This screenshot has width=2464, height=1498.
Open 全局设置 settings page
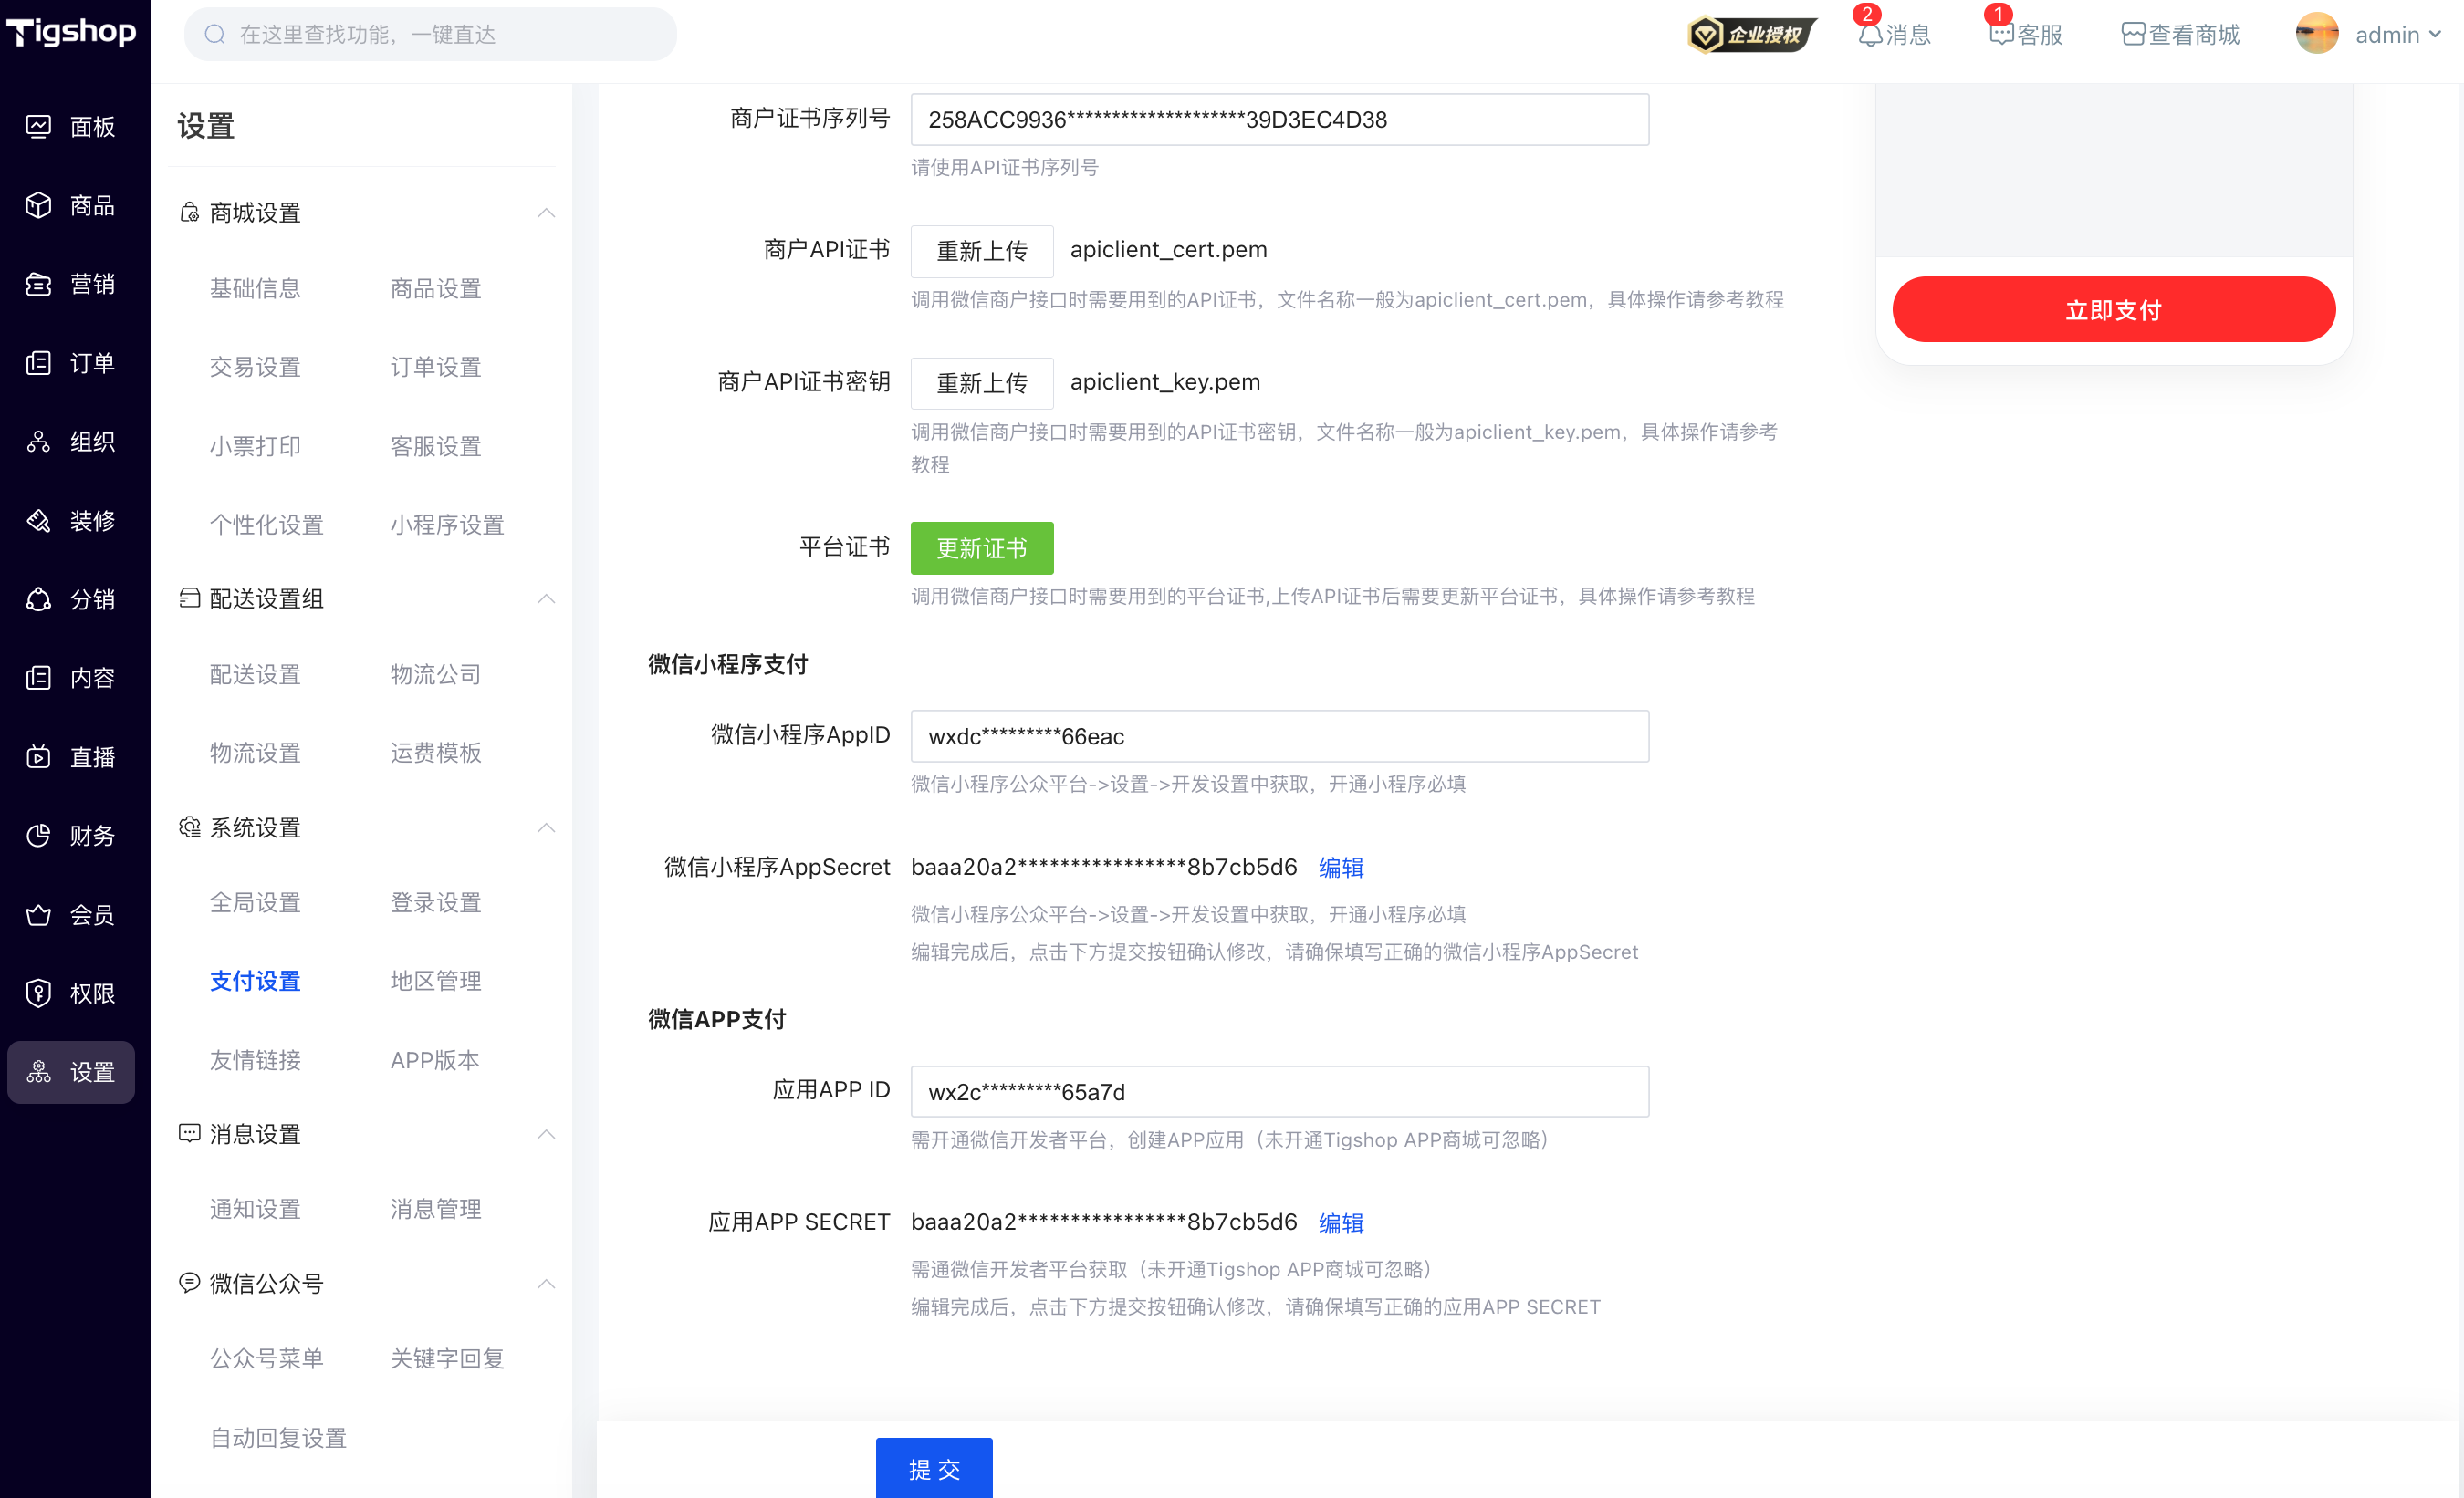click(x=255, y=902)
